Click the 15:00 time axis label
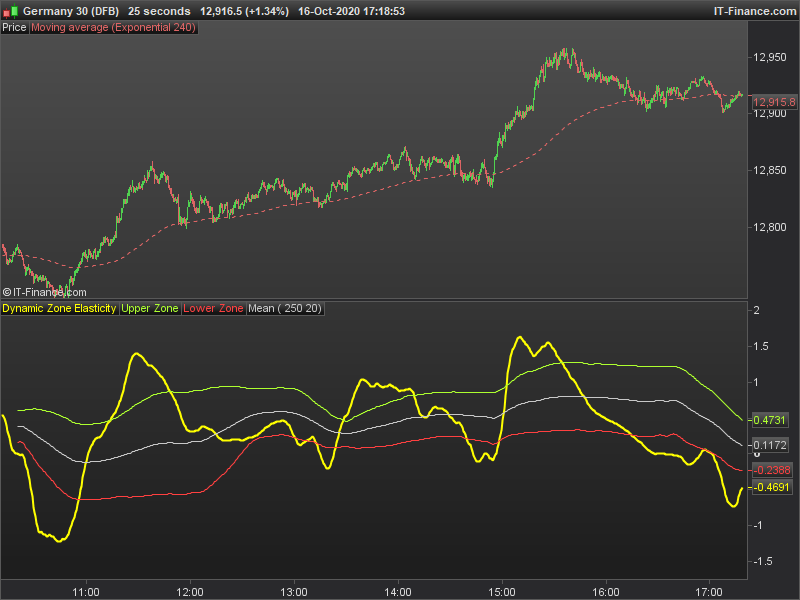Screen dimensions: 800x600 [x=502, y=592]
